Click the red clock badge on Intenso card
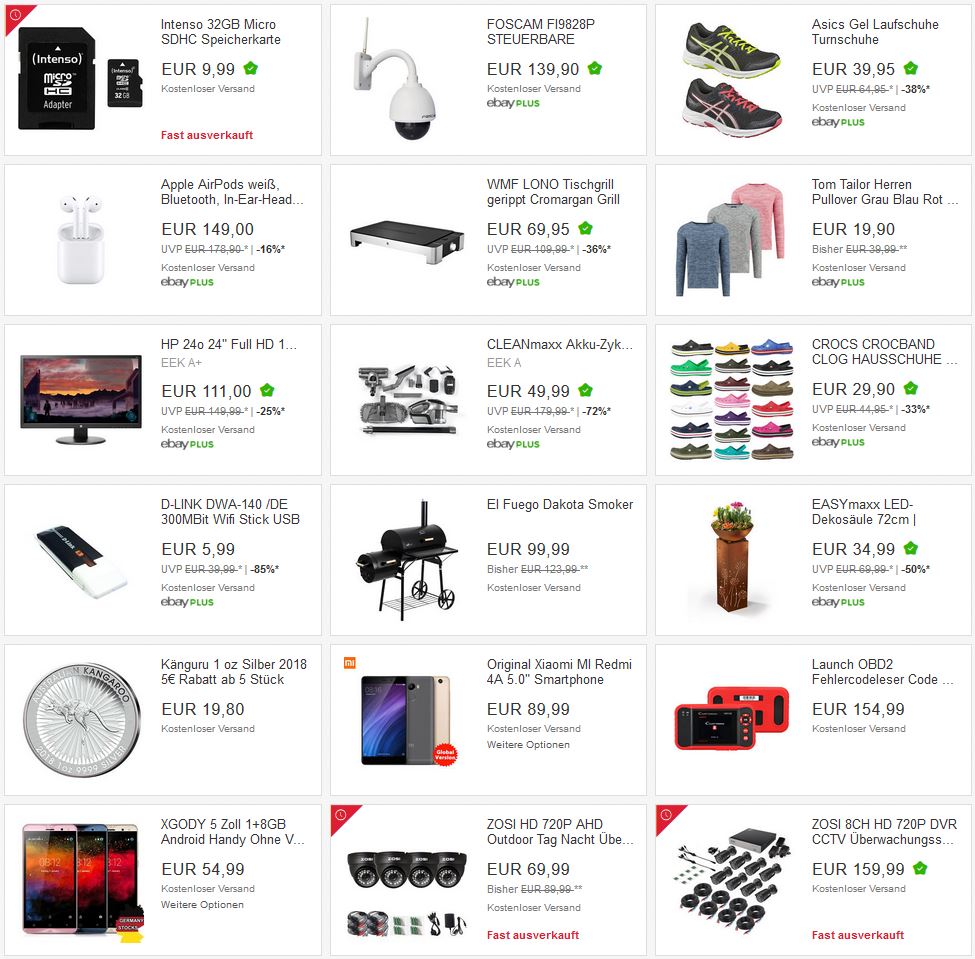975x959 pixels. [x=16, y=15]
